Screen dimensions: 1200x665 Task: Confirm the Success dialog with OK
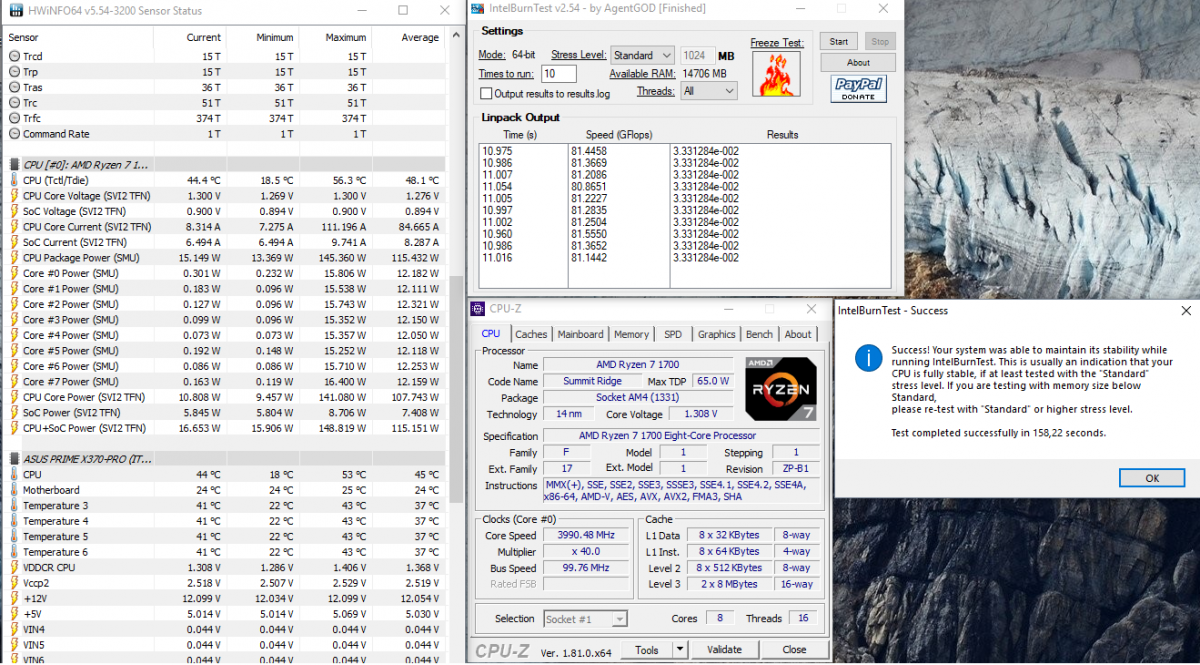click(x=1152, y=478)
